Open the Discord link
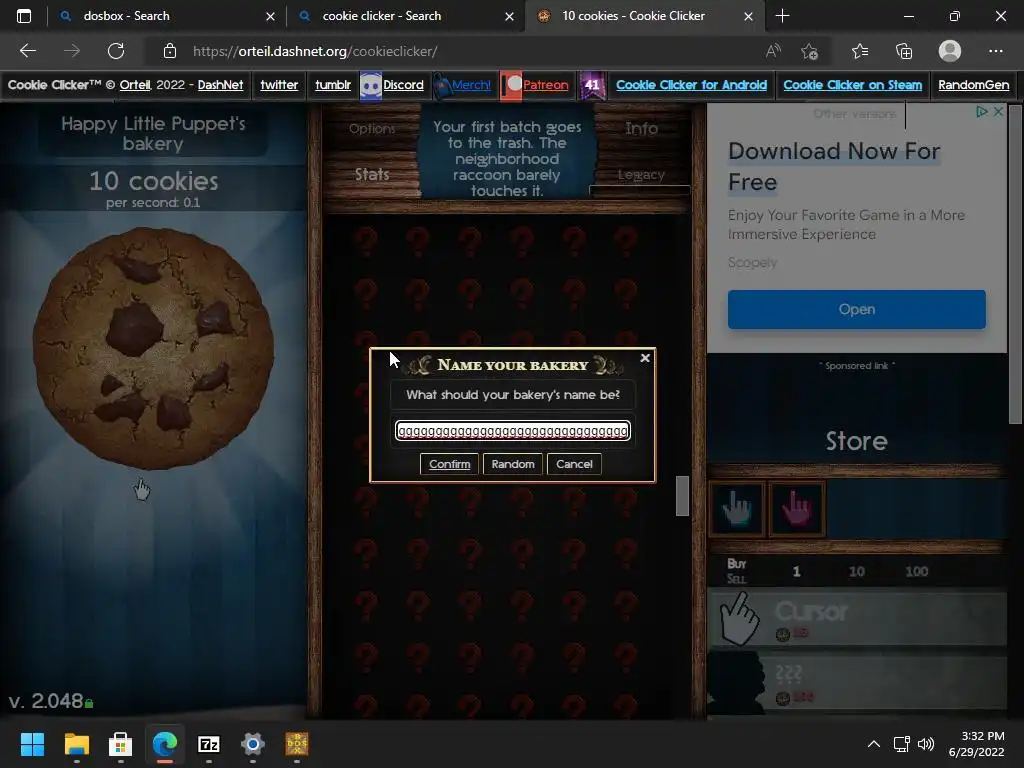Viewport: 1024px width, 768px height. 403,85
